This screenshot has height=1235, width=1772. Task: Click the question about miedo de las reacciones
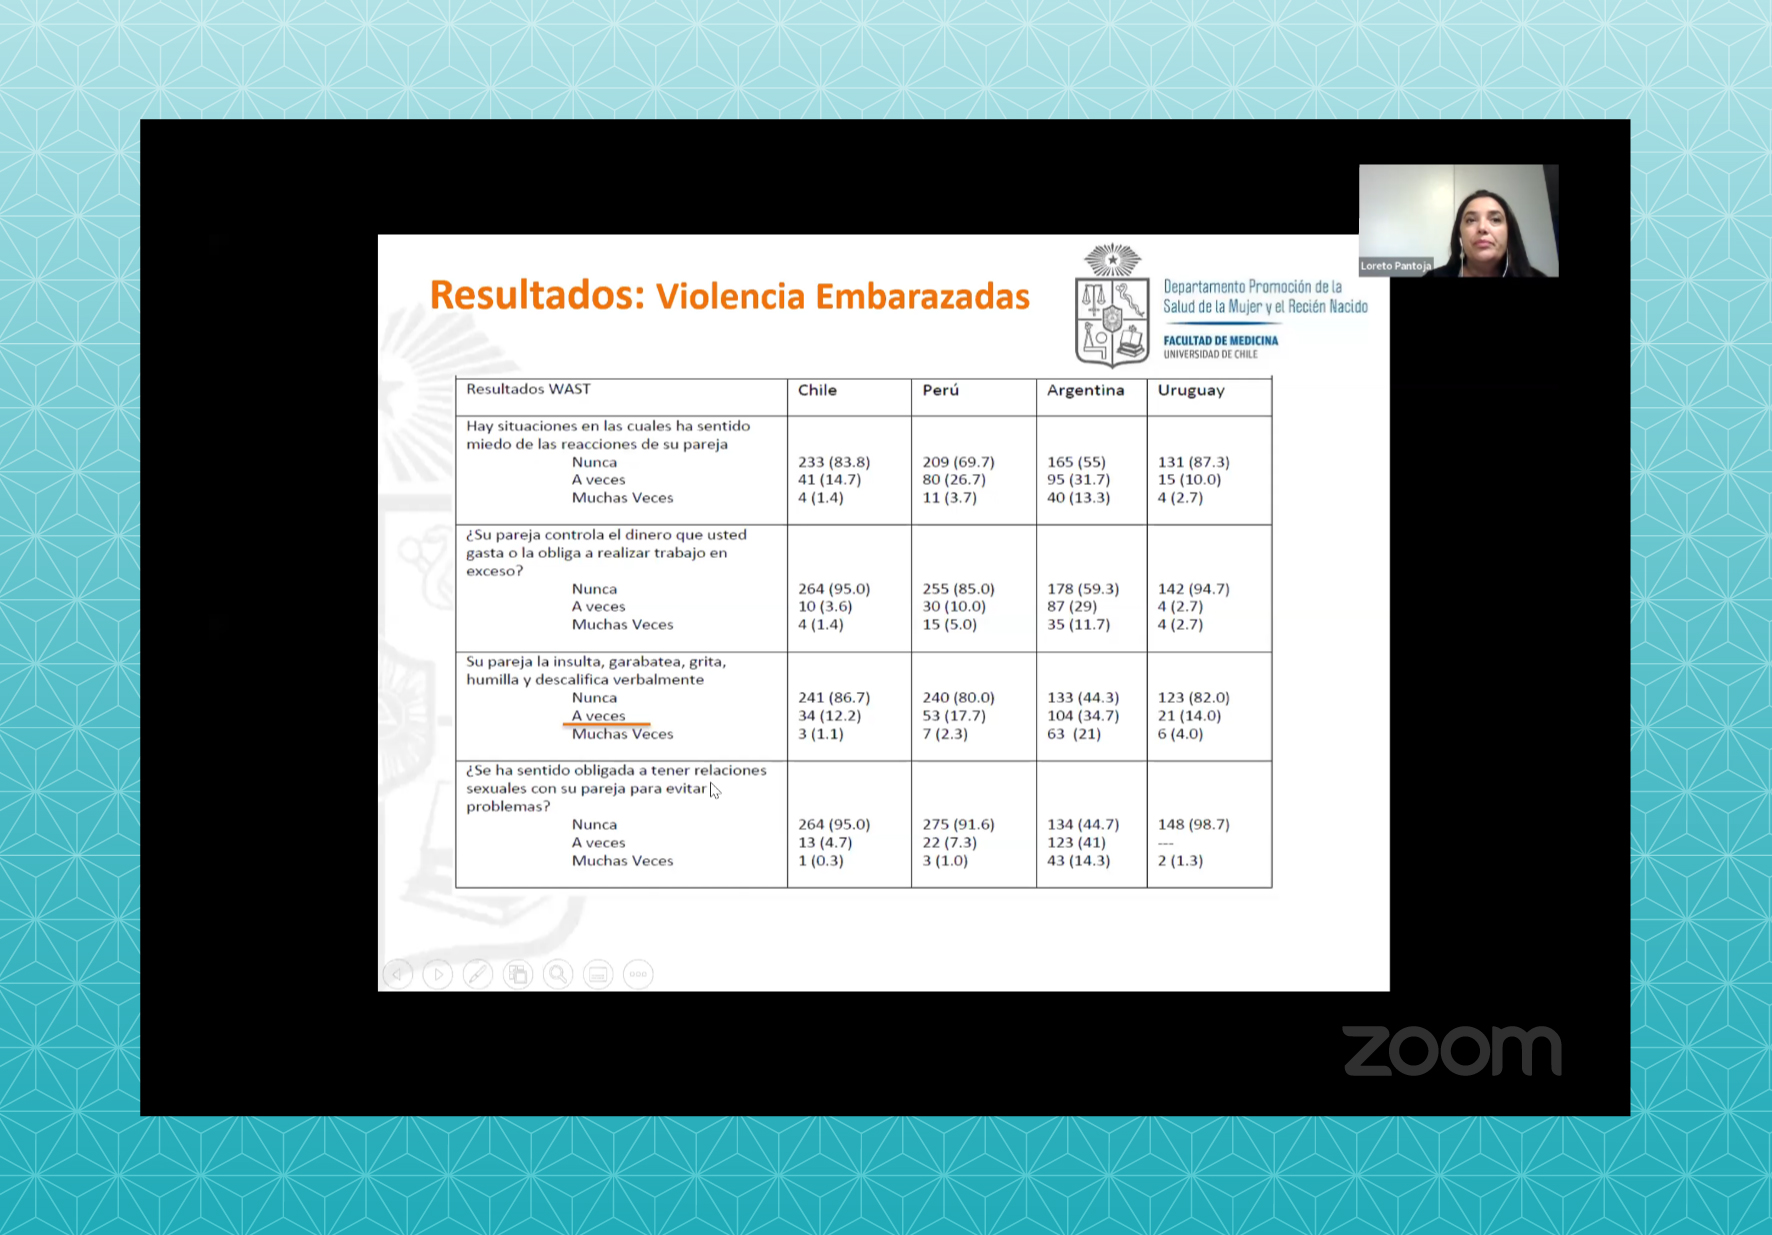pyautogui.click(x=608, y=435)
